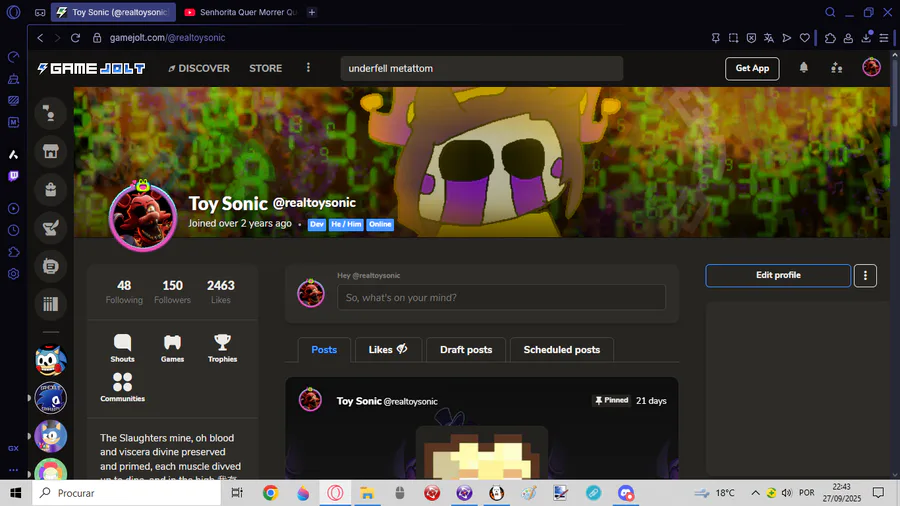Open the Draft posts tab
This screenshot has height=506, width=900.
pos(466,350)
